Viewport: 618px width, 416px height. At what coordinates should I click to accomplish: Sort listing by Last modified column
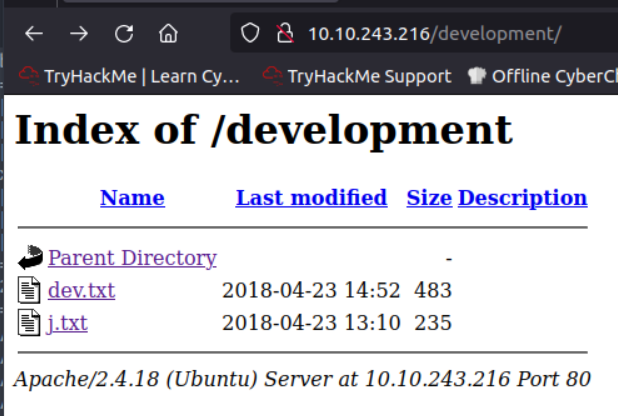pos(311,198)
